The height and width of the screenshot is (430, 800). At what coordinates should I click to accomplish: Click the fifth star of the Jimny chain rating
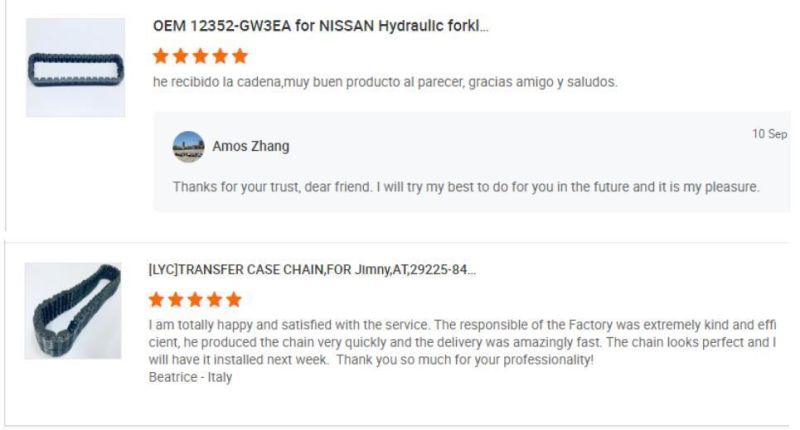point(234,299)
